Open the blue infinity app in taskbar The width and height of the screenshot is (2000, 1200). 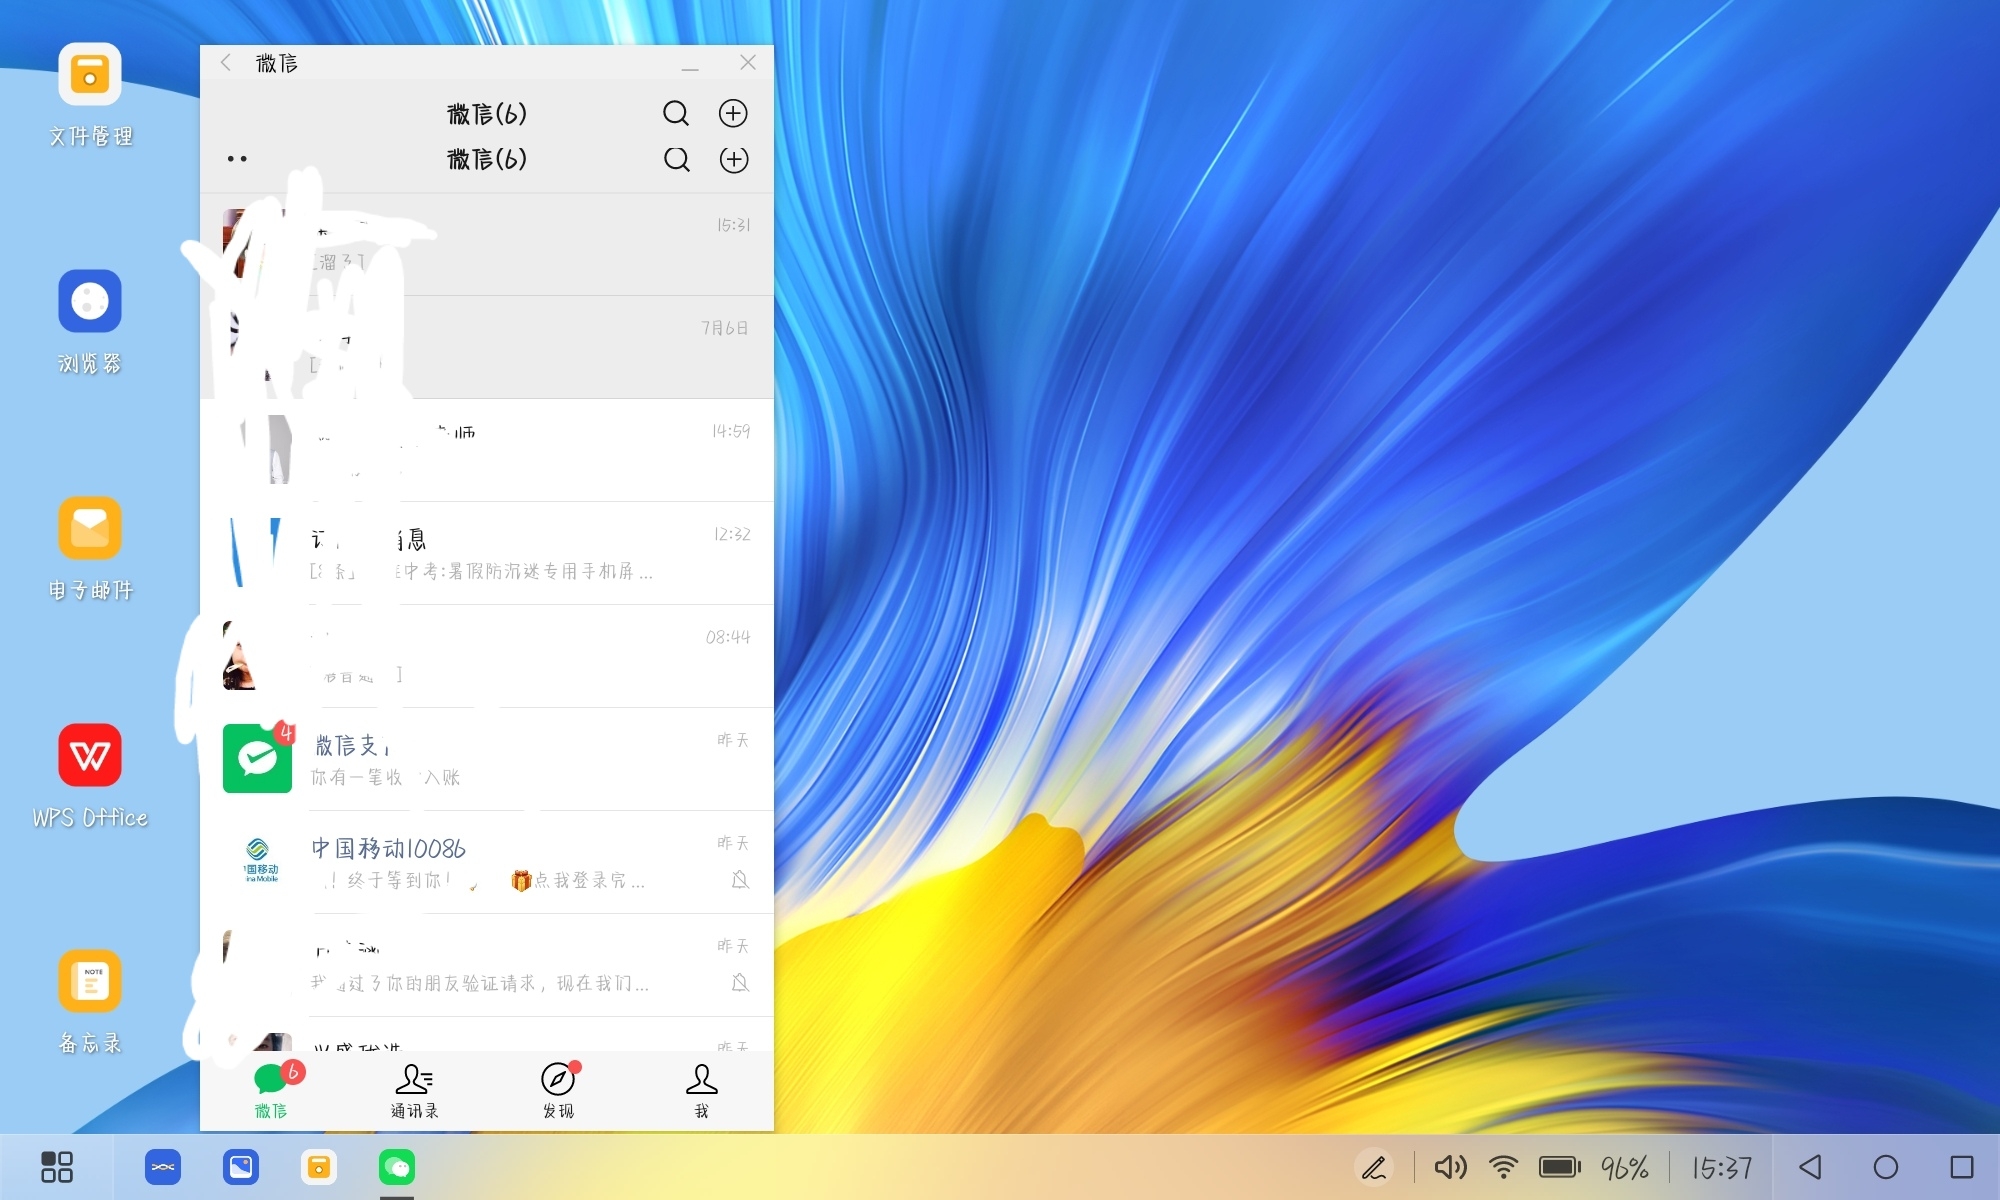pos(163,1167)
